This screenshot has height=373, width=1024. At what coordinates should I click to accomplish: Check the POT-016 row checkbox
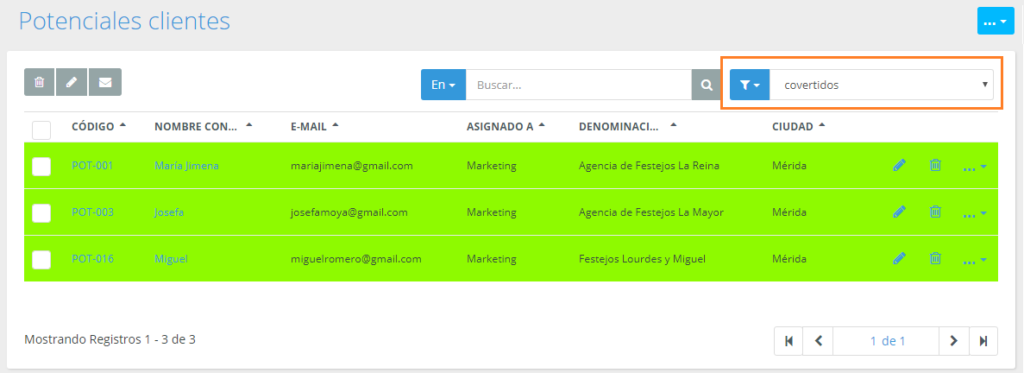pyautogui.click(x=41, y=259)
